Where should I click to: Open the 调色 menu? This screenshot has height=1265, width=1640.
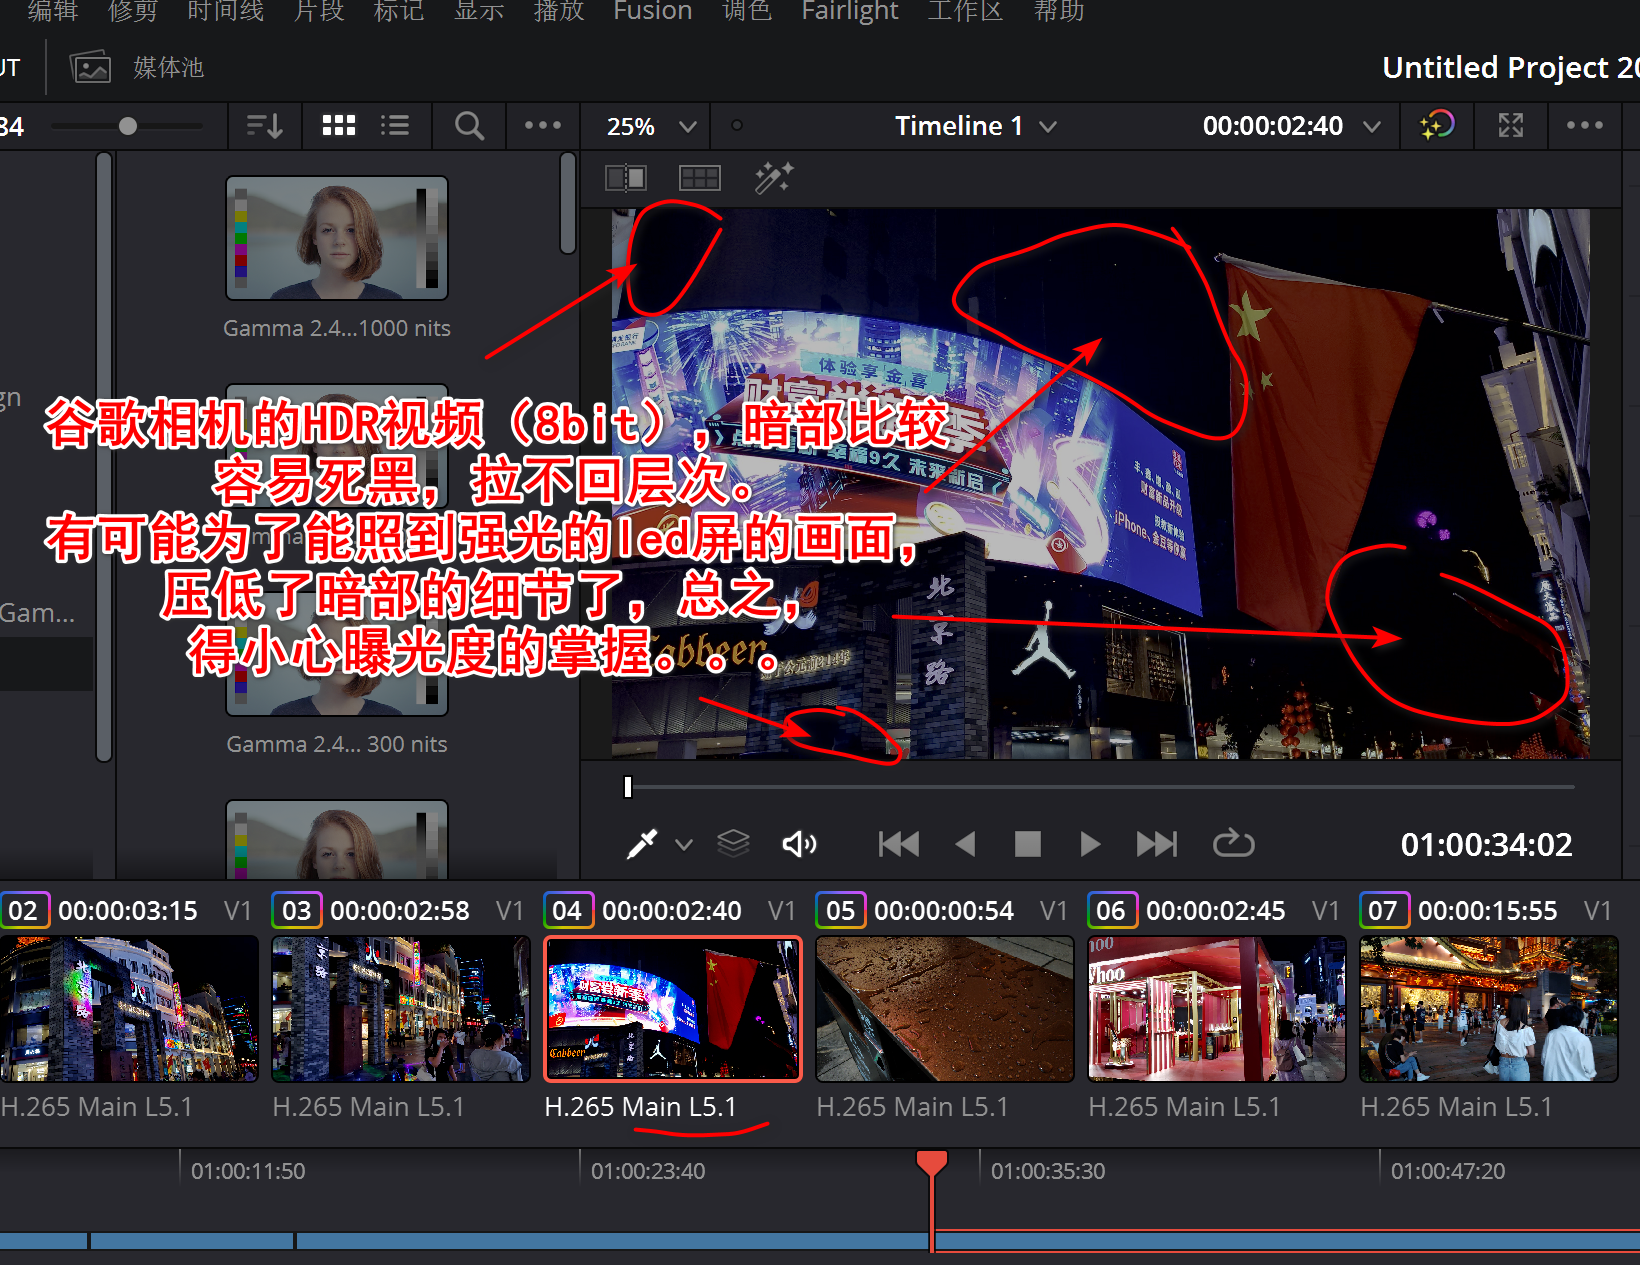747,11
